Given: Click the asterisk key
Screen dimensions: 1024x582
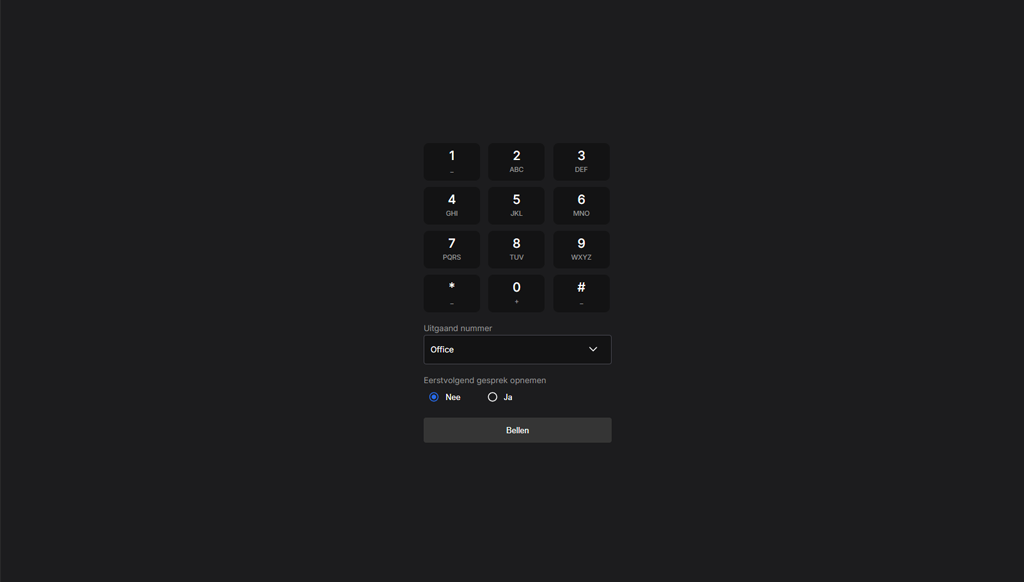Looking at the screenshot, I should (451, 293).
